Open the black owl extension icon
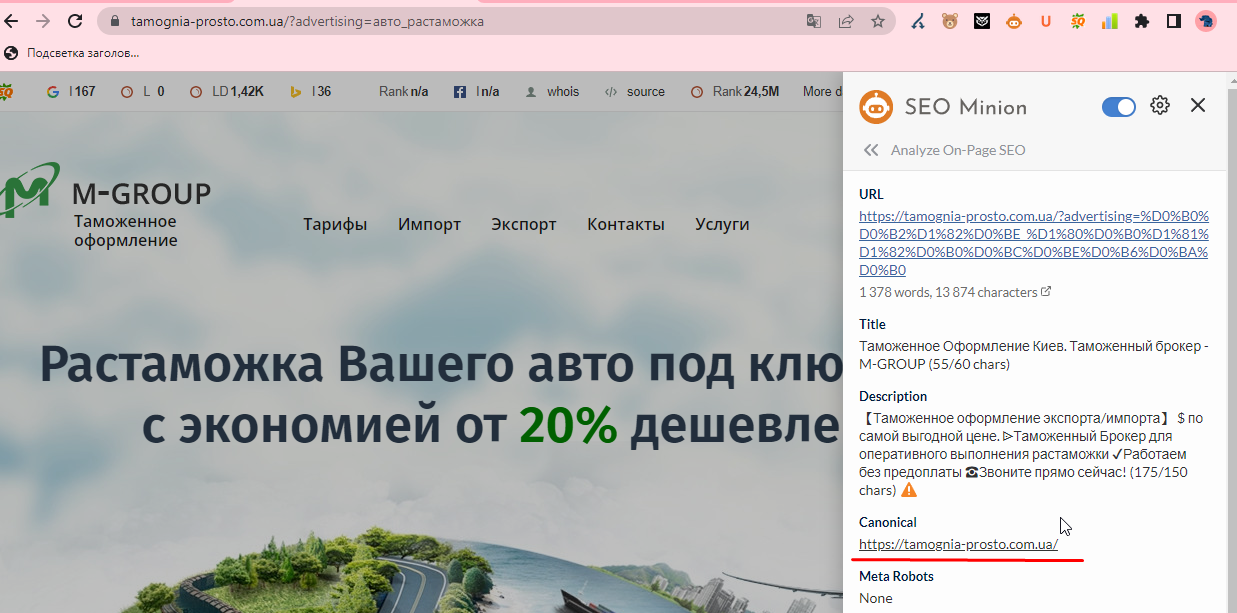Screen dimensions: 1237x613 pos(982,21)
